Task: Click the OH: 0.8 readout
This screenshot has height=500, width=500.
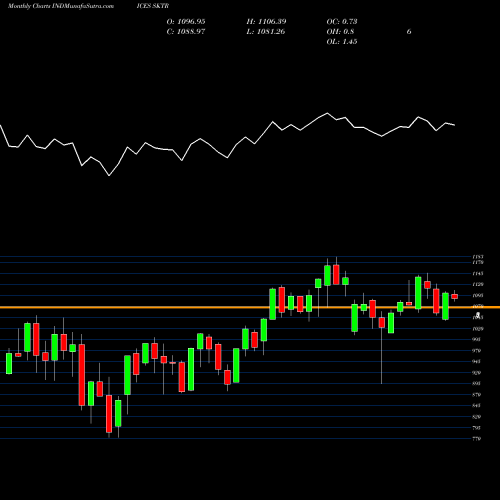Action: pos(340,32)
